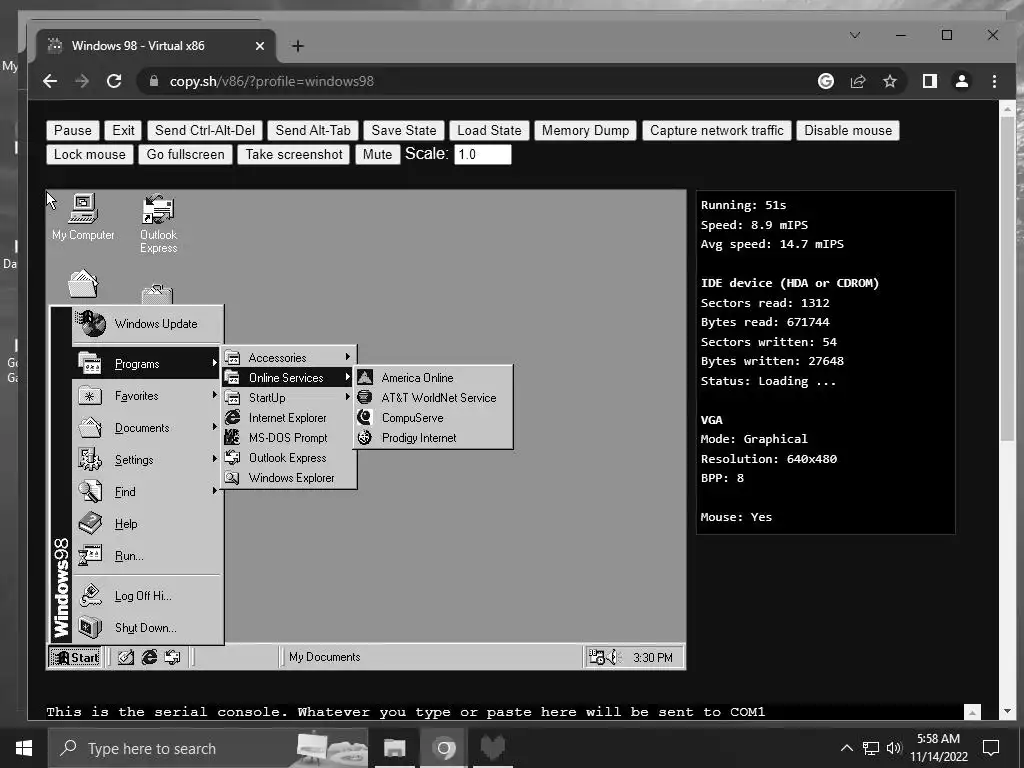
Task: Expand Find submenu arrow
Action: point(214,491)
